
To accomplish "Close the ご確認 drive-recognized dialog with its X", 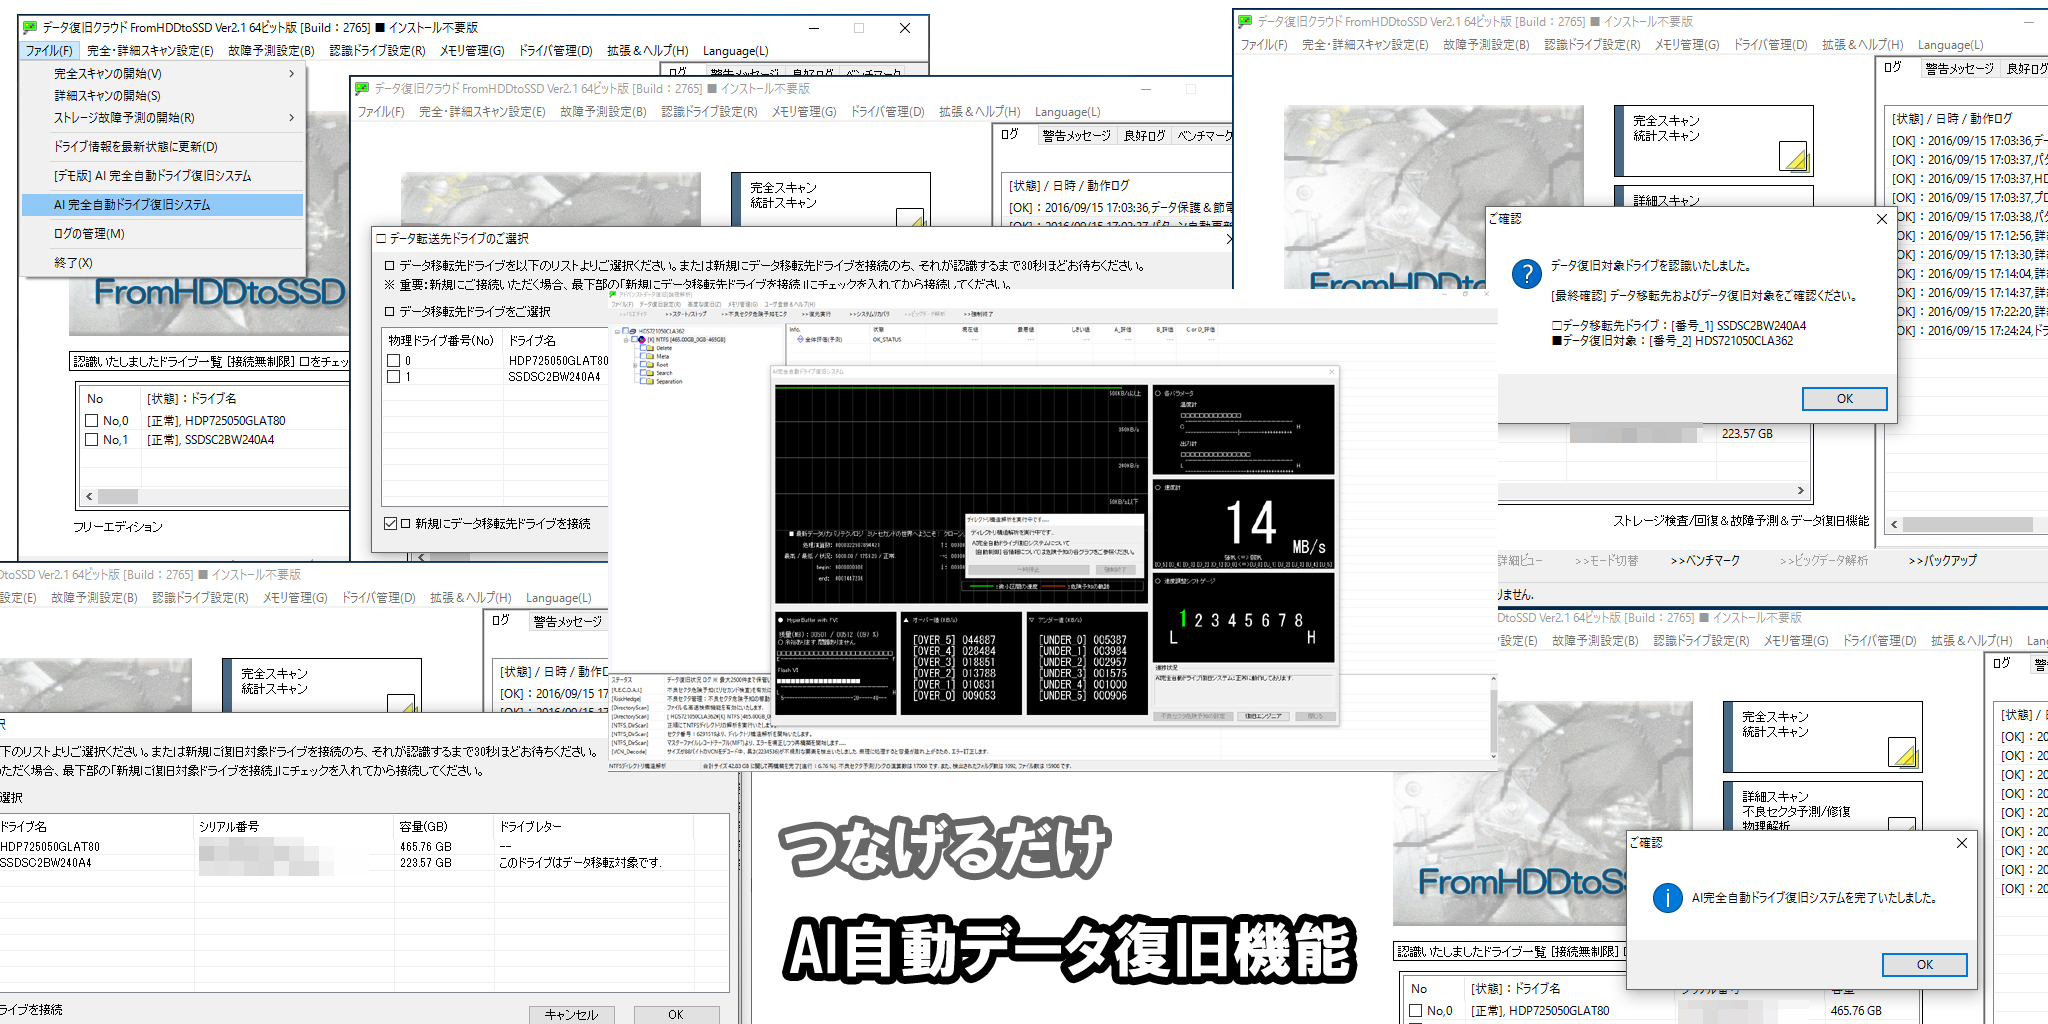I will 1881,219.
